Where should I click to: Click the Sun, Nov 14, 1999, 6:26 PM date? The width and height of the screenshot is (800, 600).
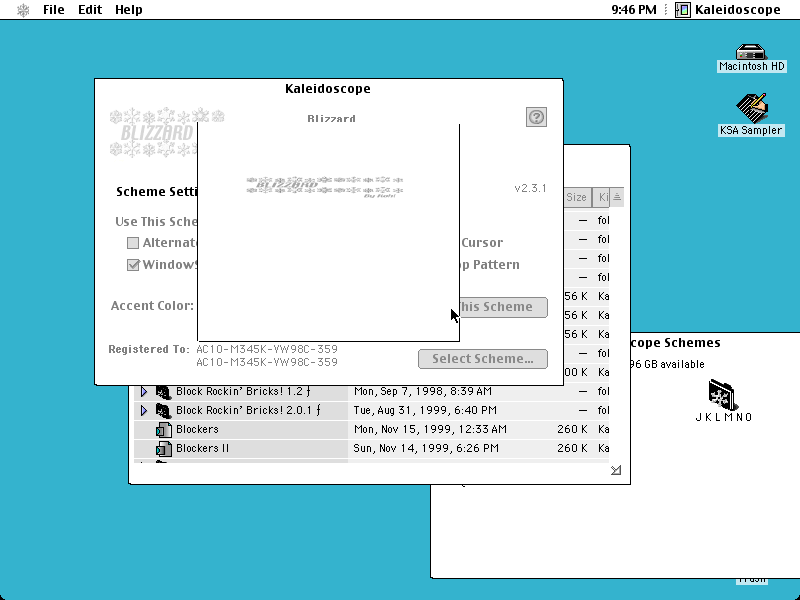(x=426, y=448)
